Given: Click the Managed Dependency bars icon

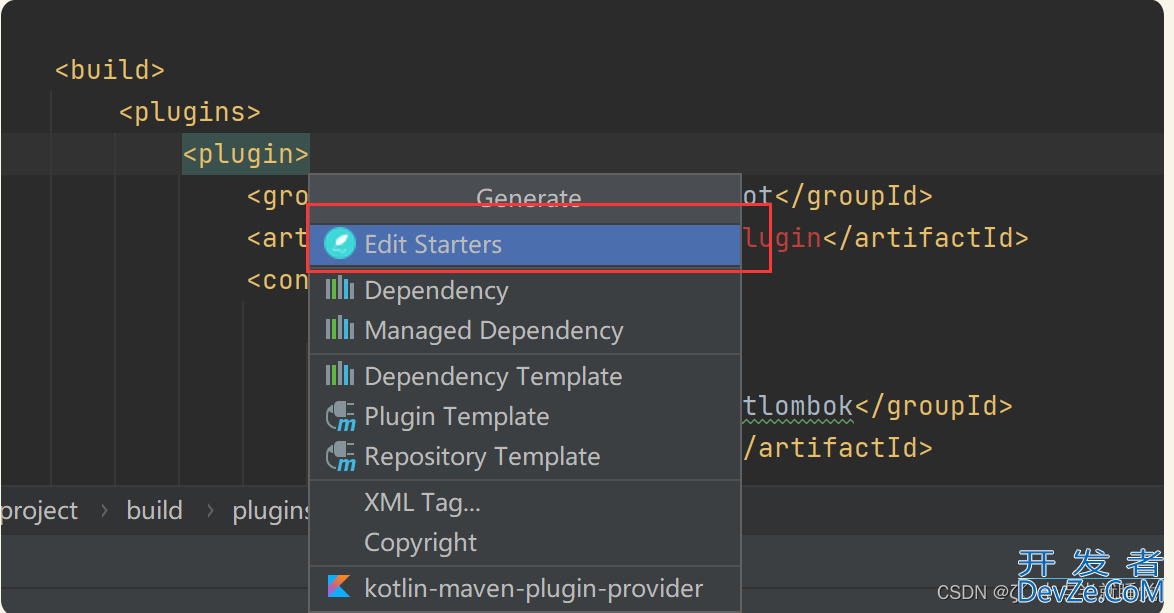Looking at the screenshot, I should [340, 328].
